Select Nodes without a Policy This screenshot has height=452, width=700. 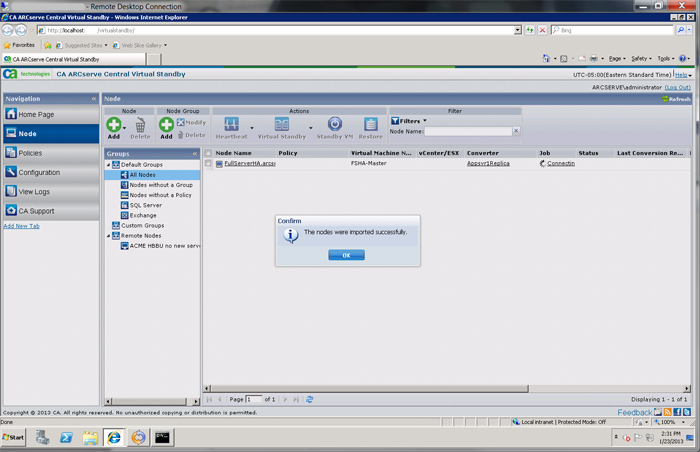(160, 195)
